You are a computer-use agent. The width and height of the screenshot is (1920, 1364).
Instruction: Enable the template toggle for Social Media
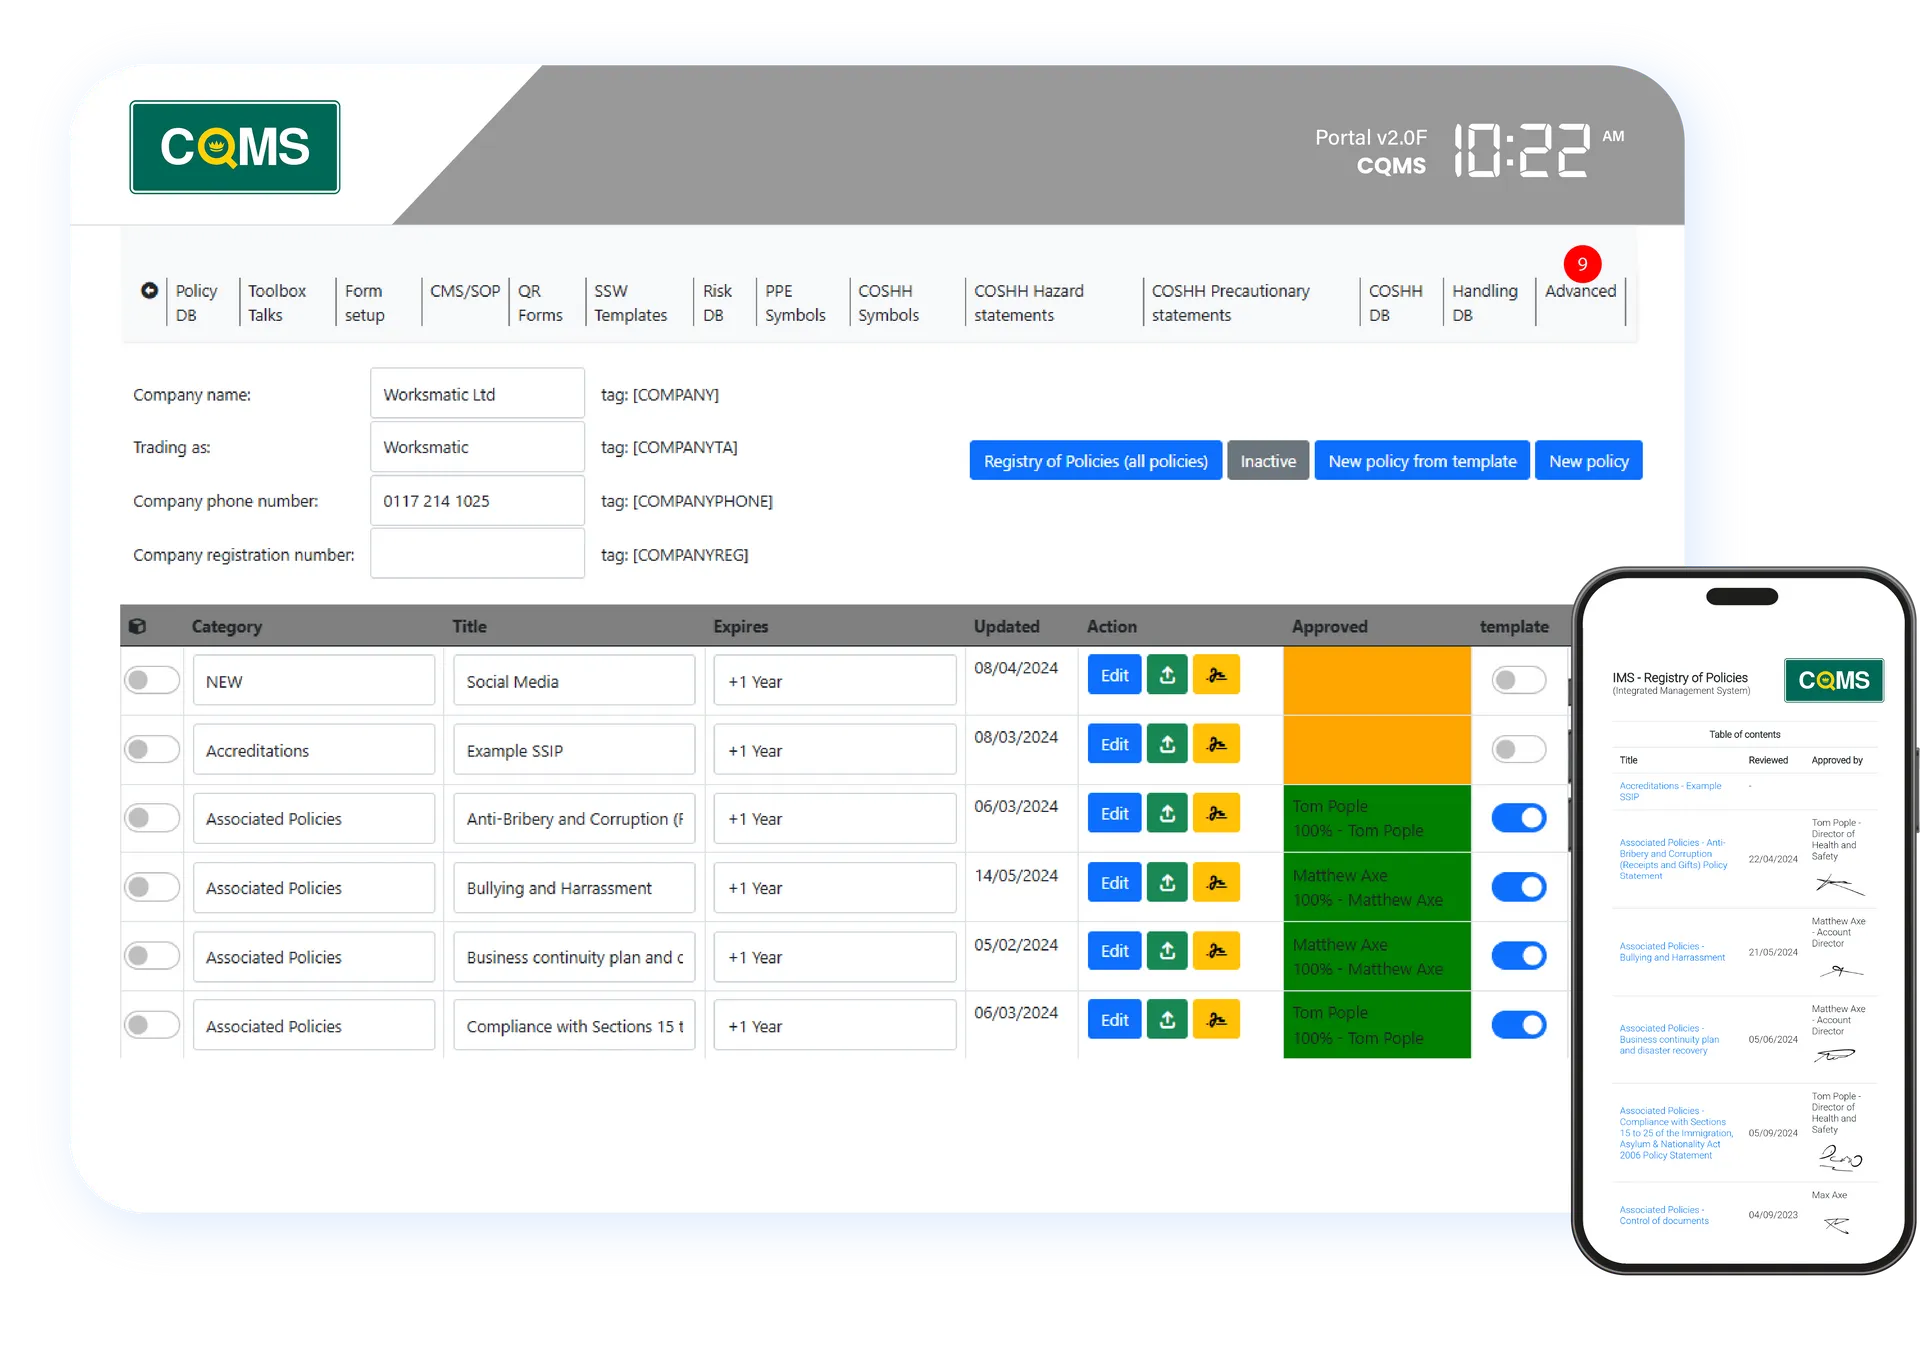coord(1519,680)
